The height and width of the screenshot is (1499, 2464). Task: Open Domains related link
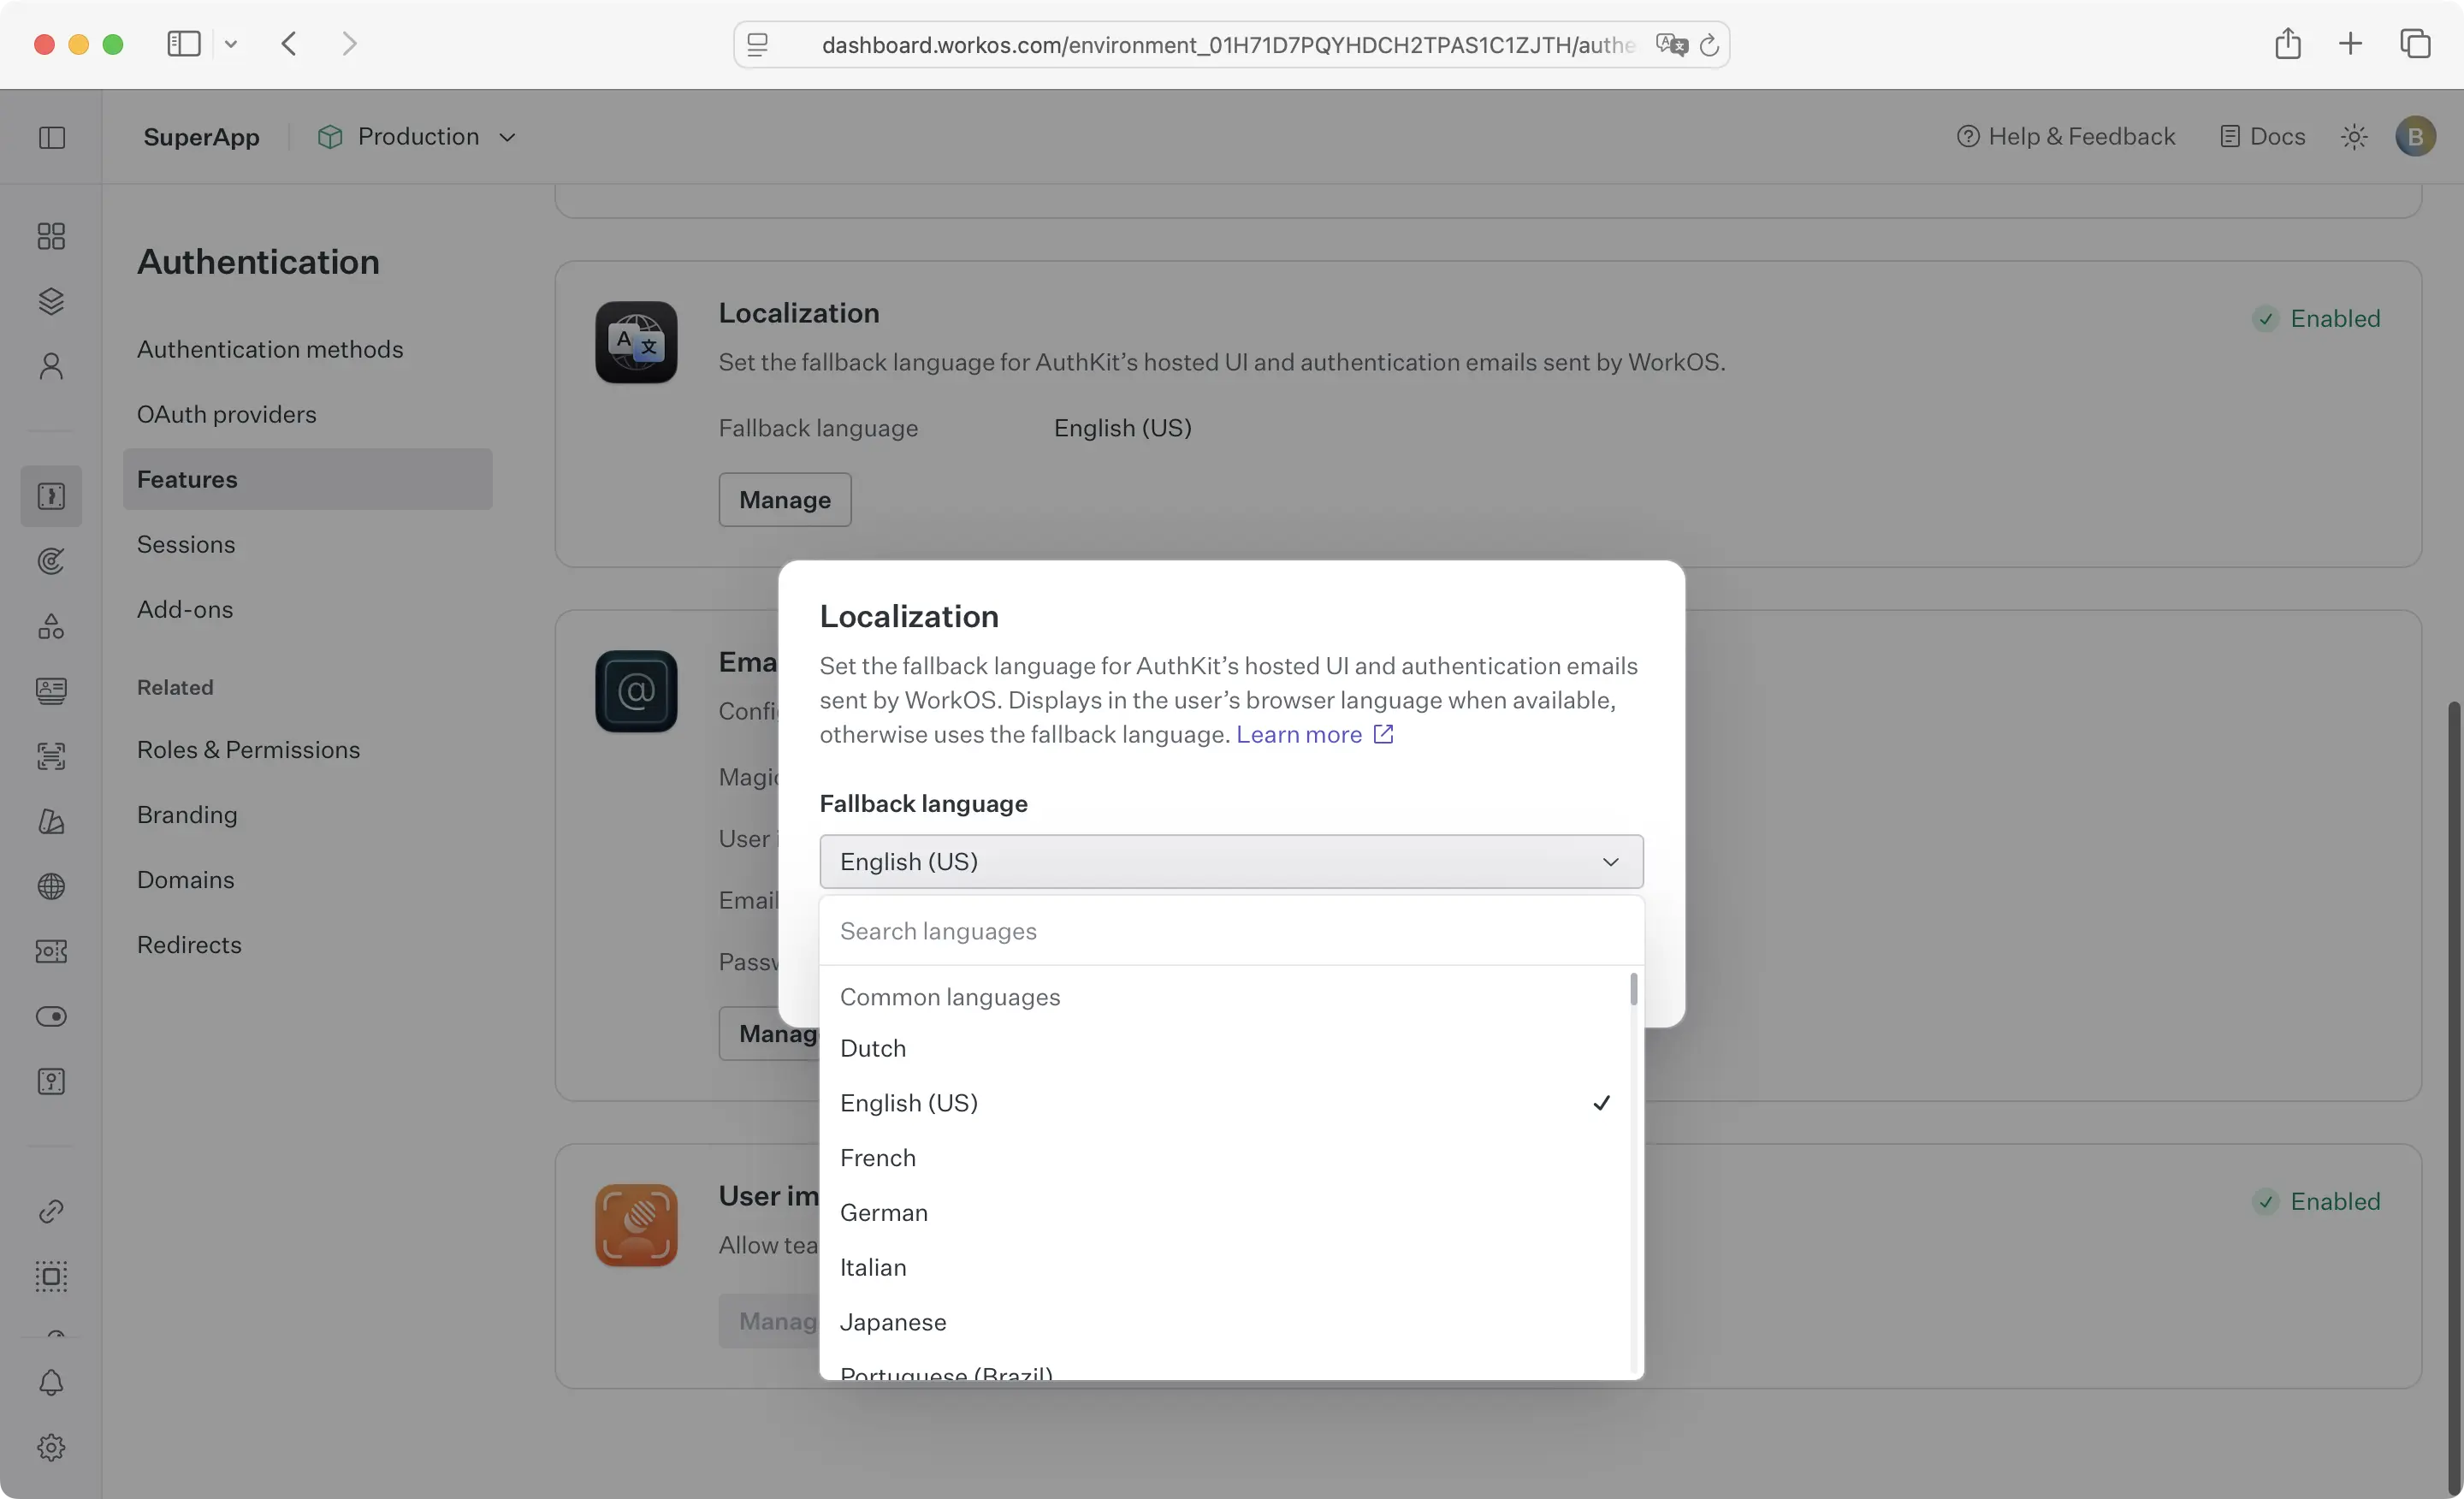pyautogui.click(x=186, y=880)
